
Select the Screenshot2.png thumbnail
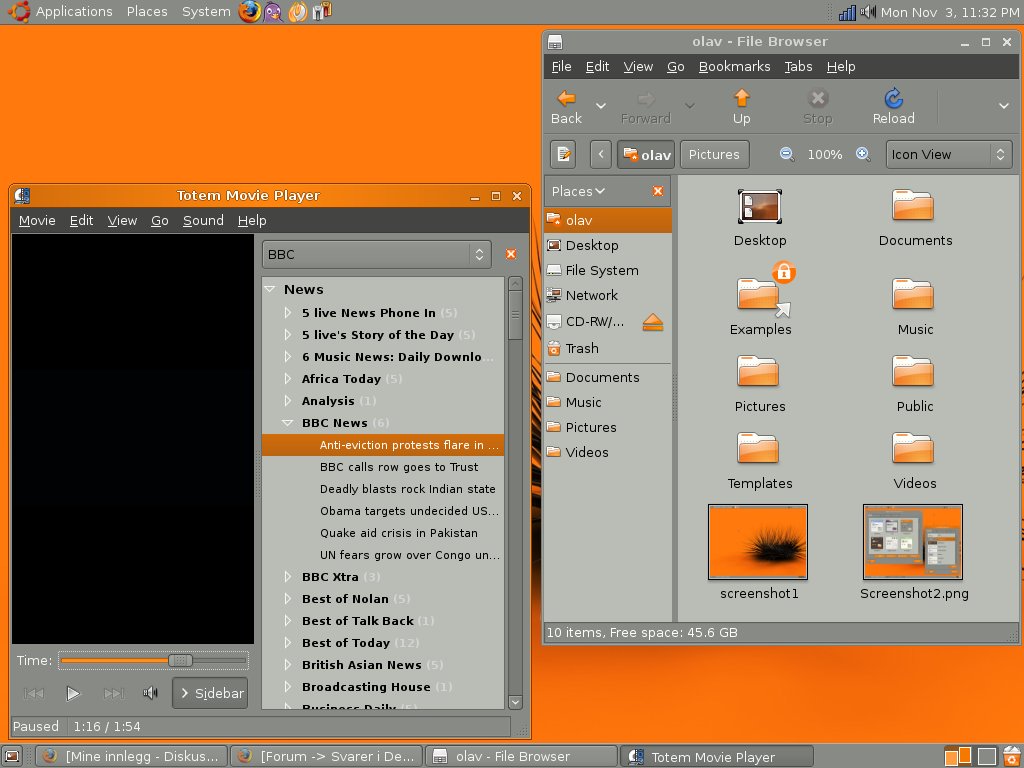[x=912, y=542]
